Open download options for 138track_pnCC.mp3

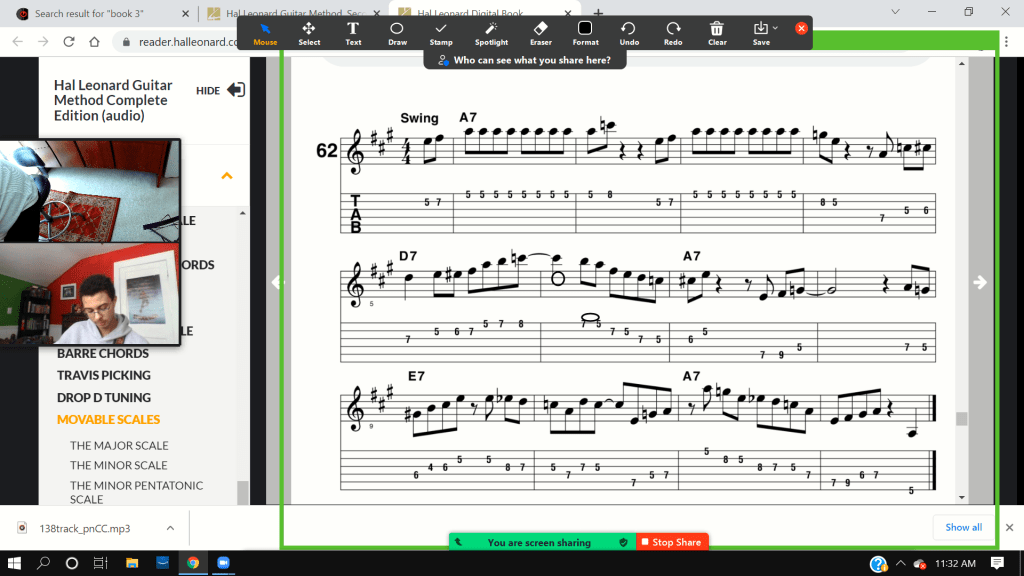point(170,528)
